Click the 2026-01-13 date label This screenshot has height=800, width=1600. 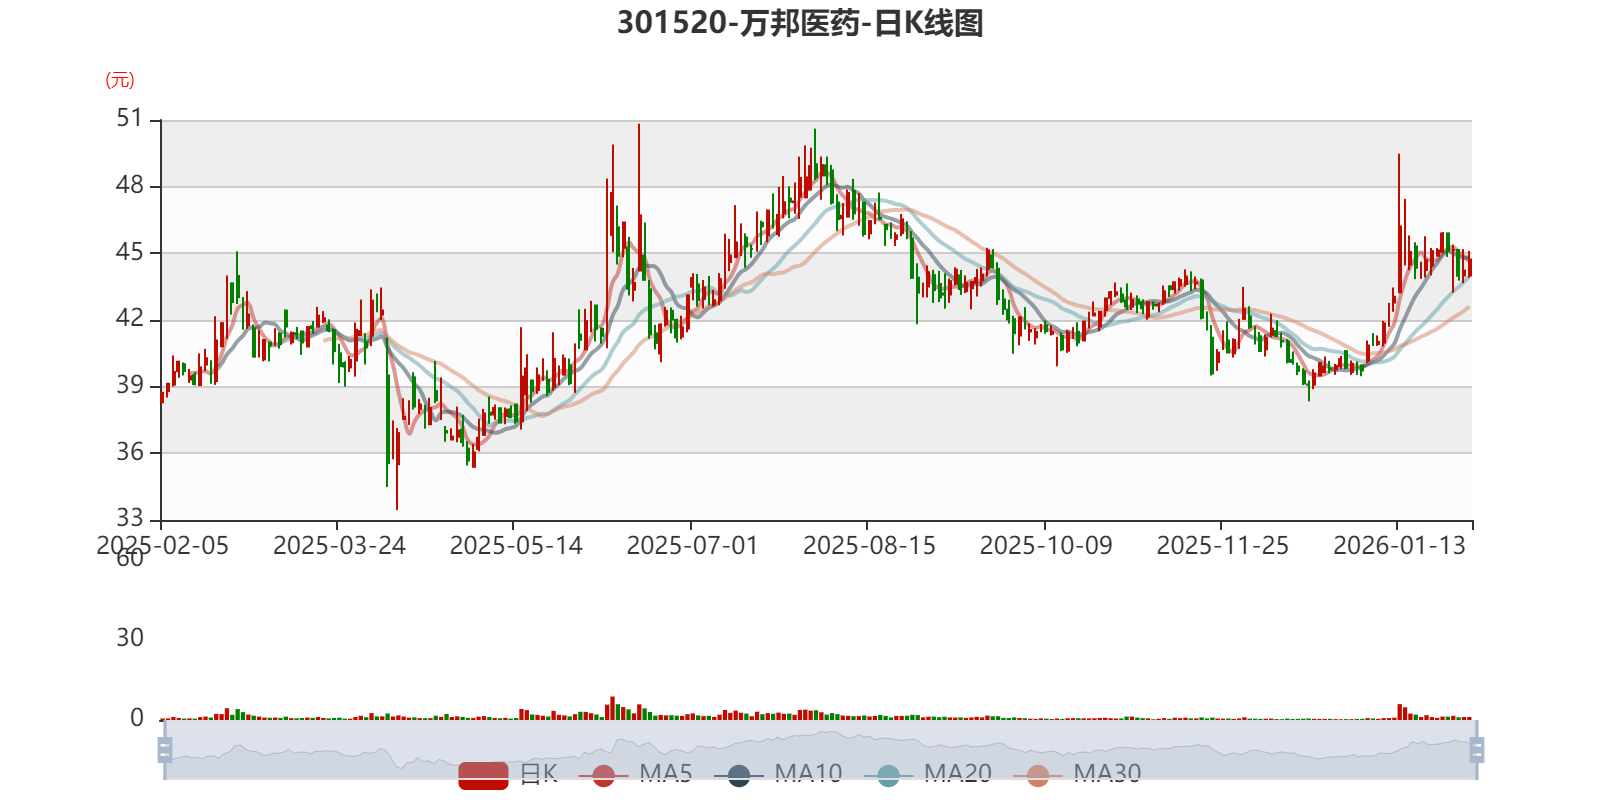pos(1399,546)
